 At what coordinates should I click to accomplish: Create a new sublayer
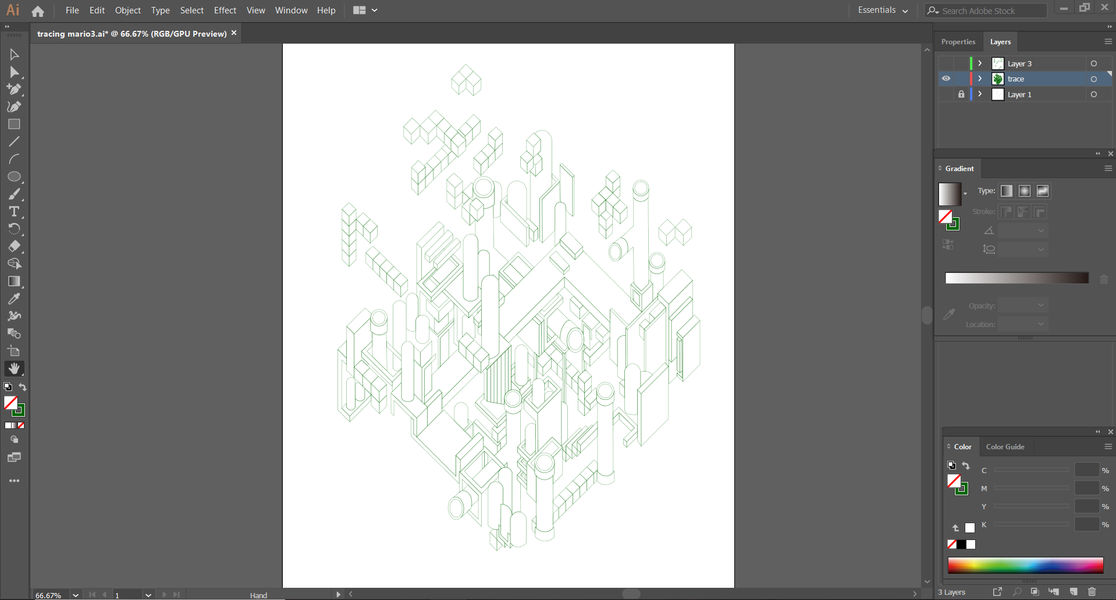[x=1054, y=592]
